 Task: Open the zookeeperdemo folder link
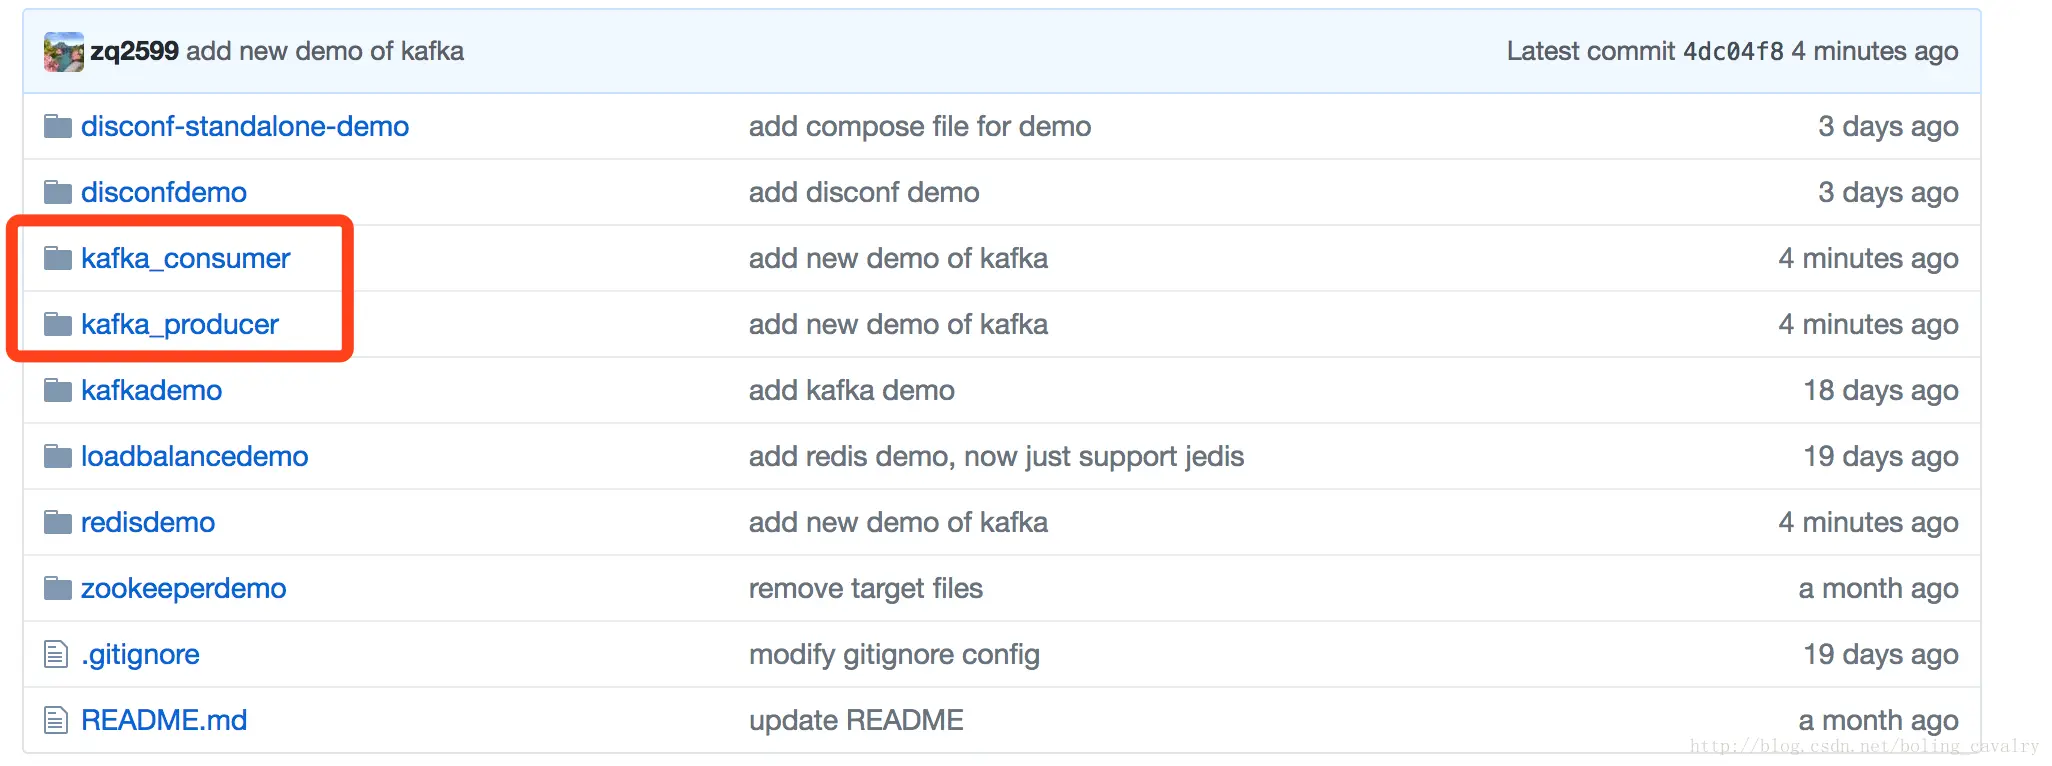(184, 588)
